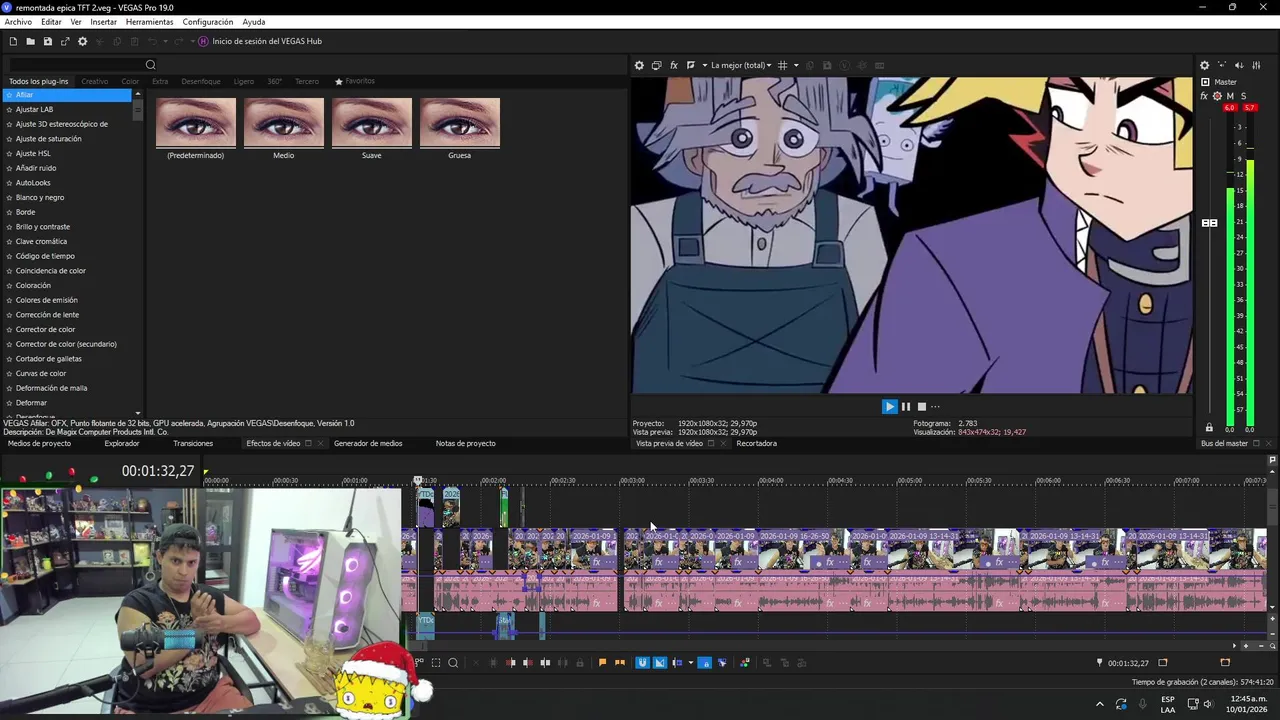The height and width of the screenshot is (720, 1280).
Task: Click the downmix output speaker icon
Action: click(1239, 65)
